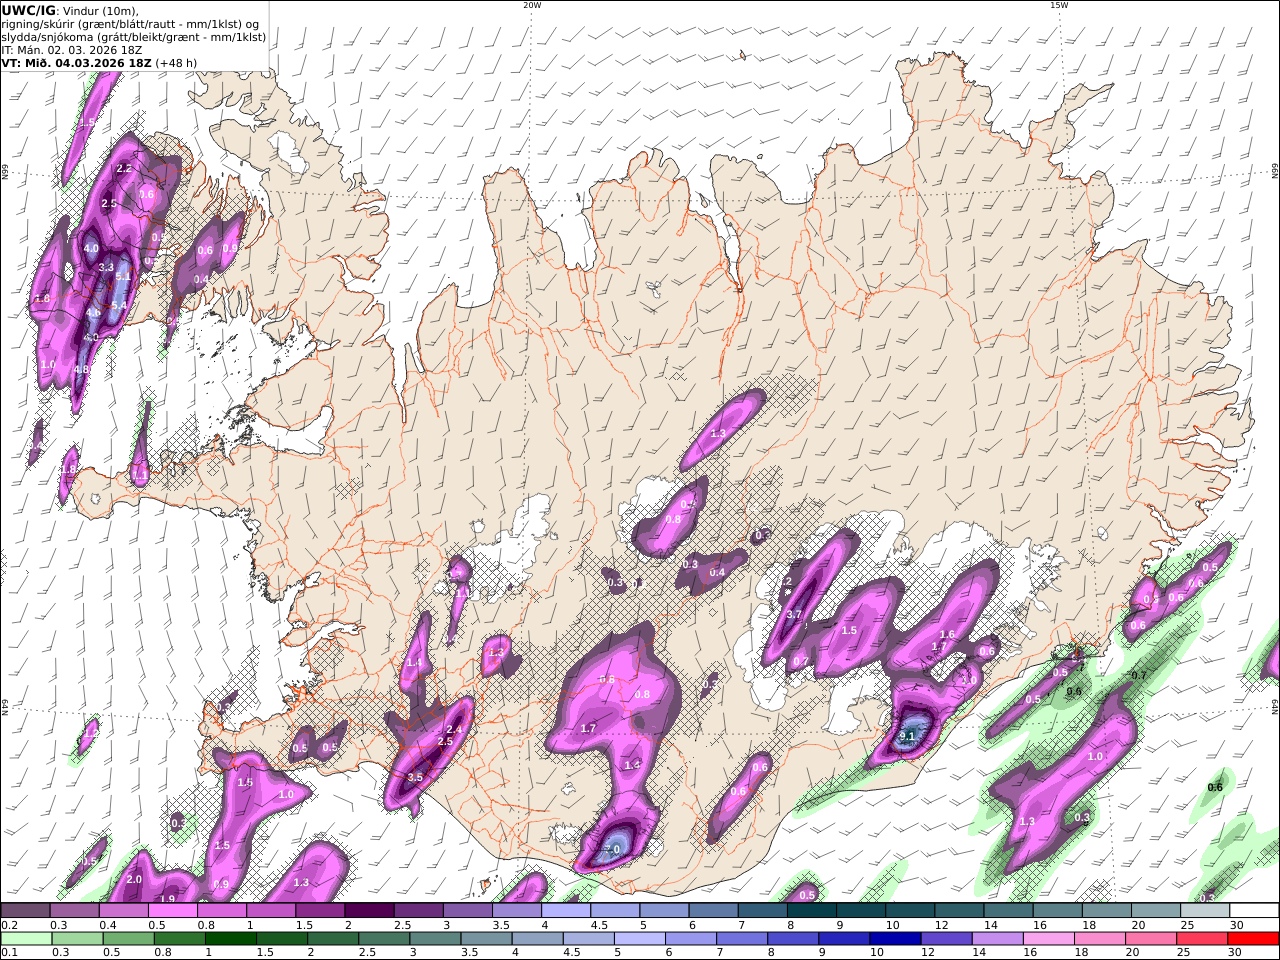Pick the snow legend swatch between 4 and 4.5
Viewport: 1280px width, 960px height.
(566, 910)
